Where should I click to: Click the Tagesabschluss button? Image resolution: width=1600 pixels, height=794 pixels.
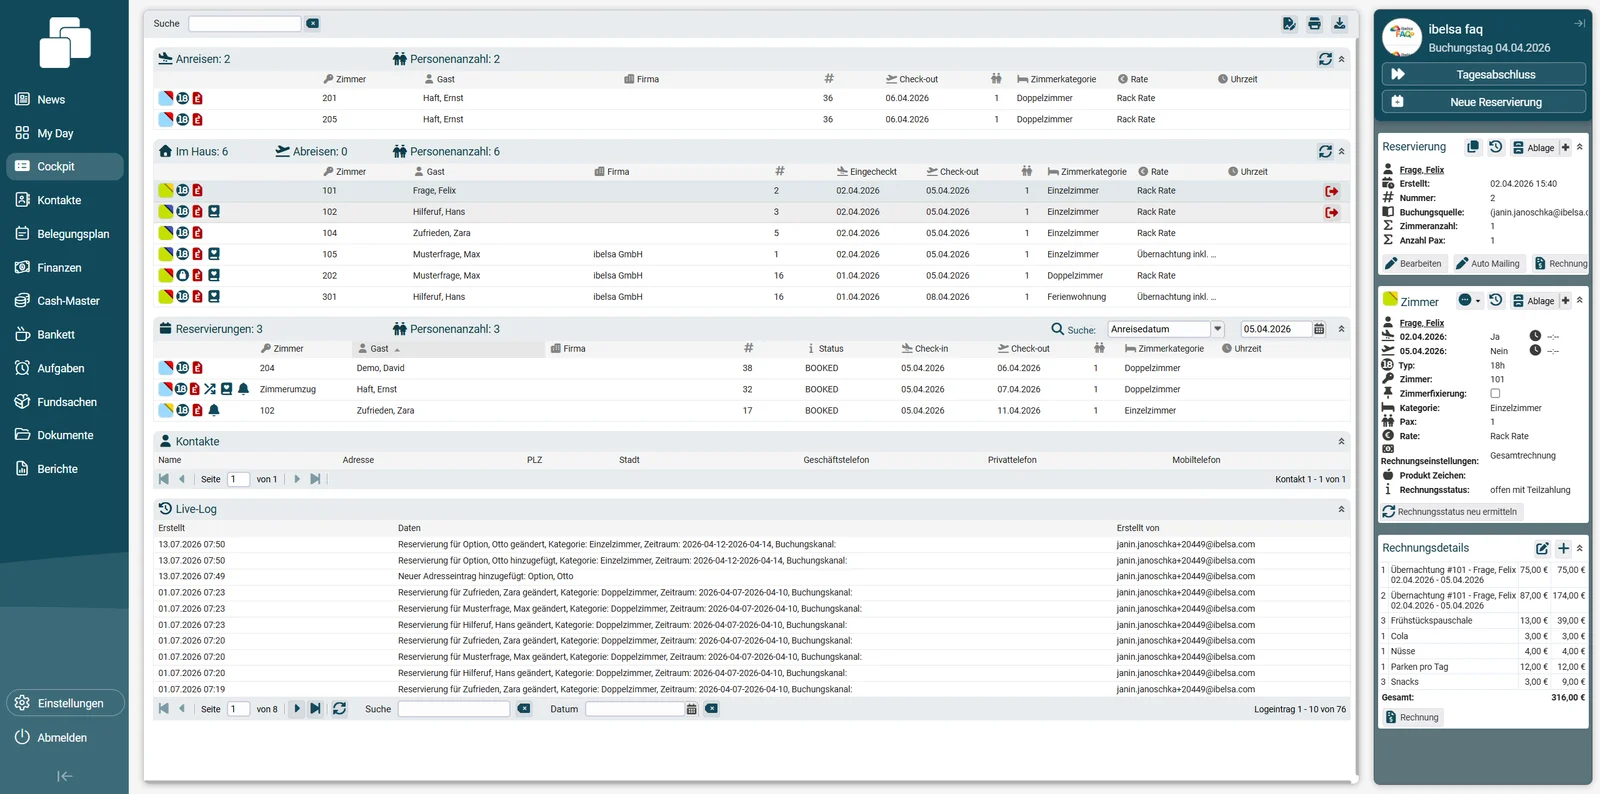pos(1484,74)
